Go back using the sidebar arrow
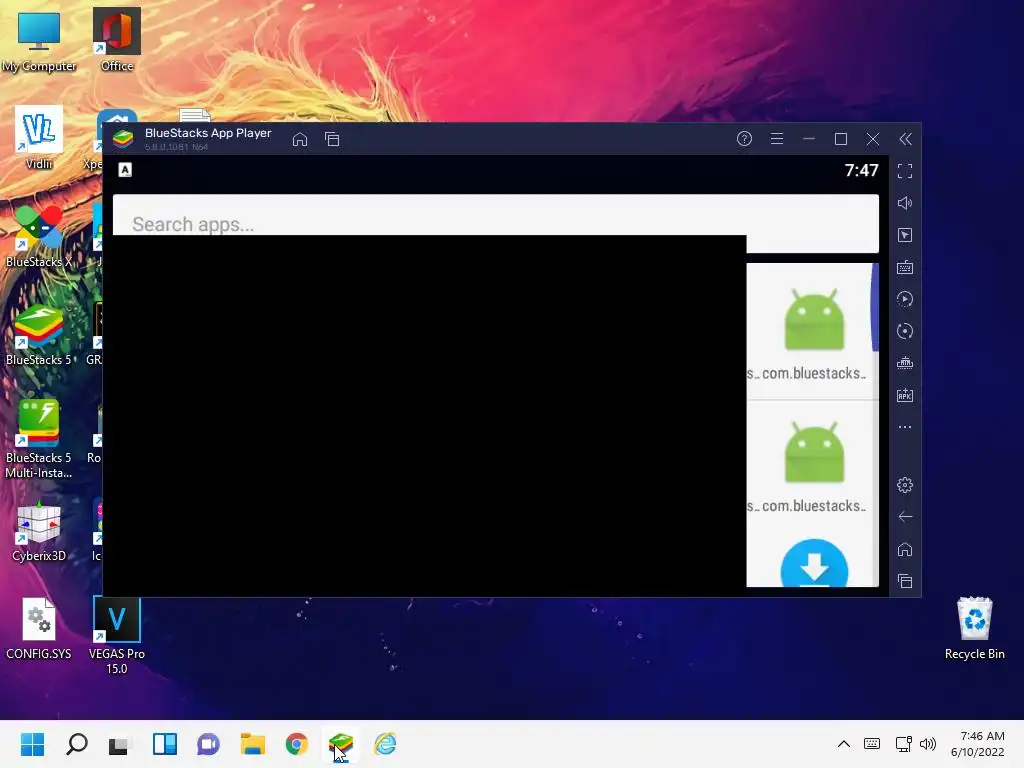 (x=905, y=517)
